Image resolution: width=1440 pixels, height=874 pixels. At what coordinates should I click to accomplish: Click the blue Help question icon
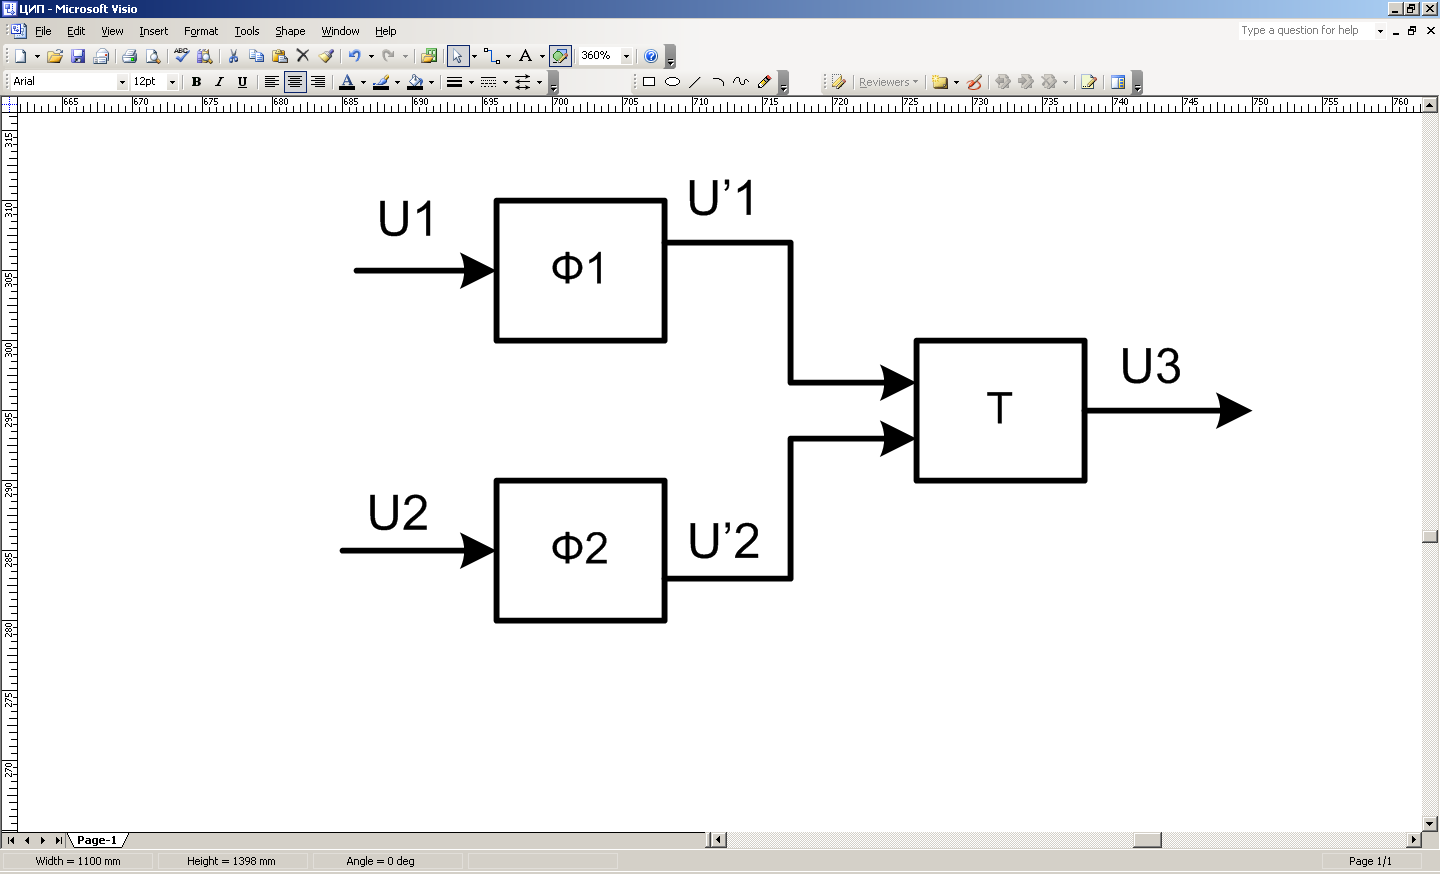651,56
